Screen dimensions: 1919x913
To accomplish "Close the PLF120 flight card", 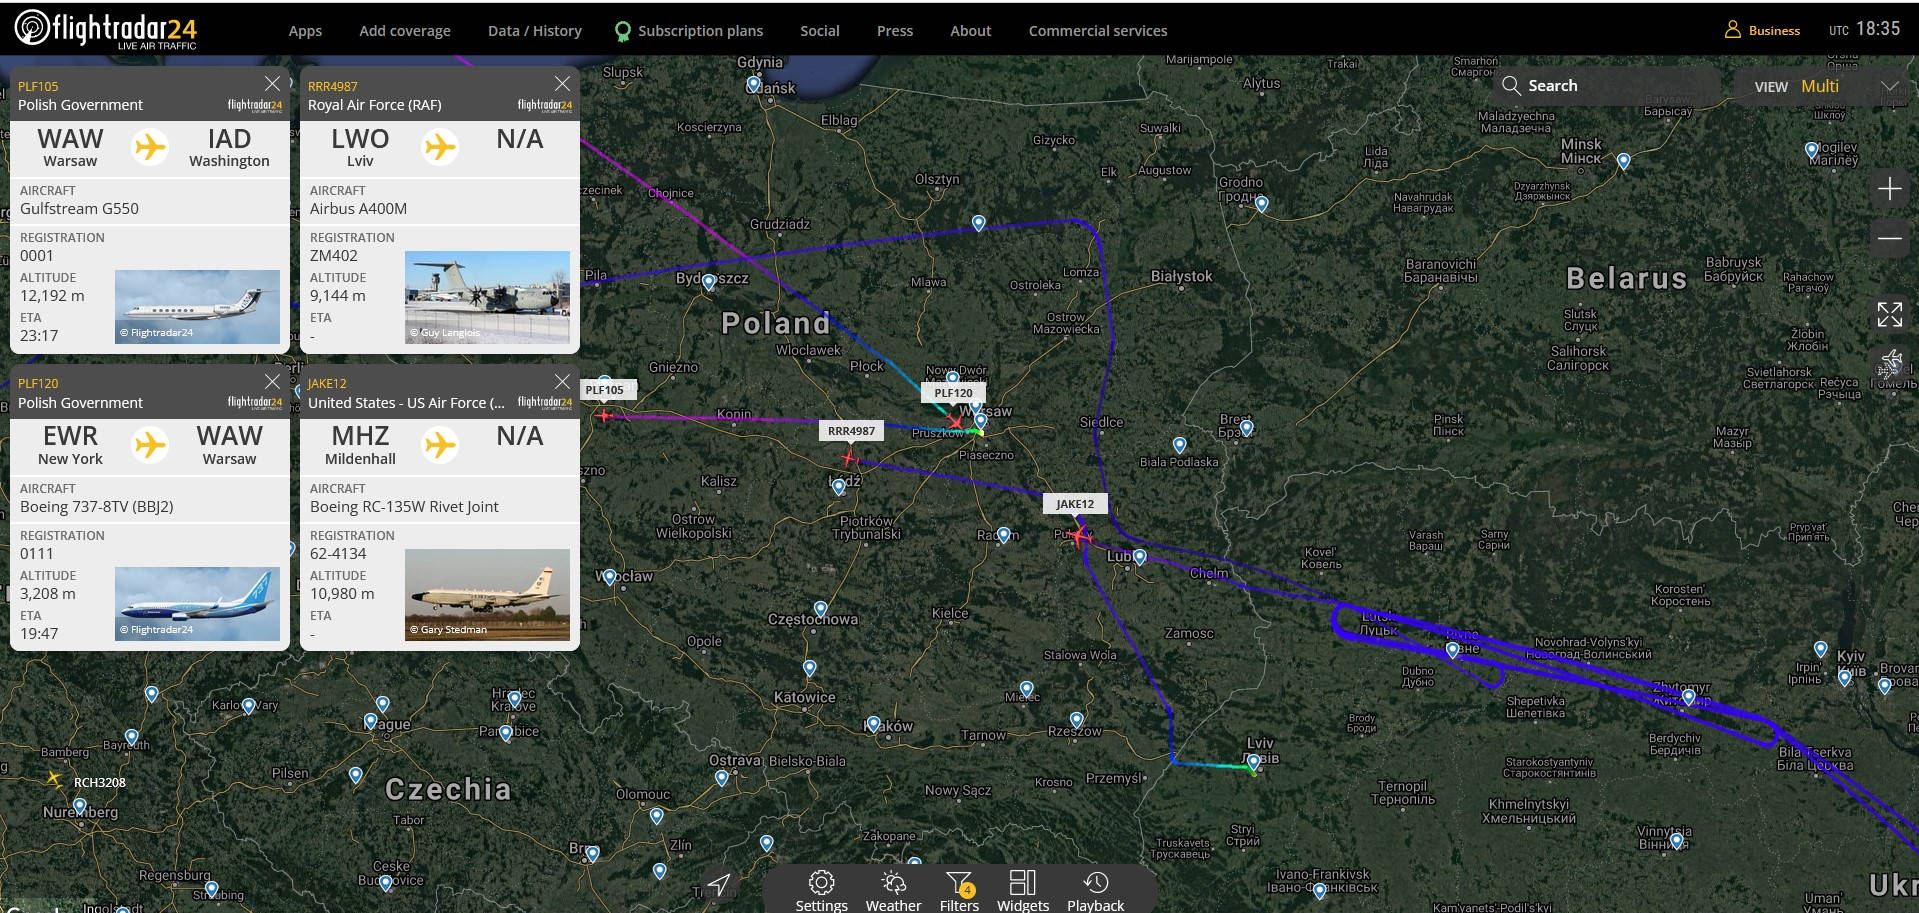I will coord(272,381).
